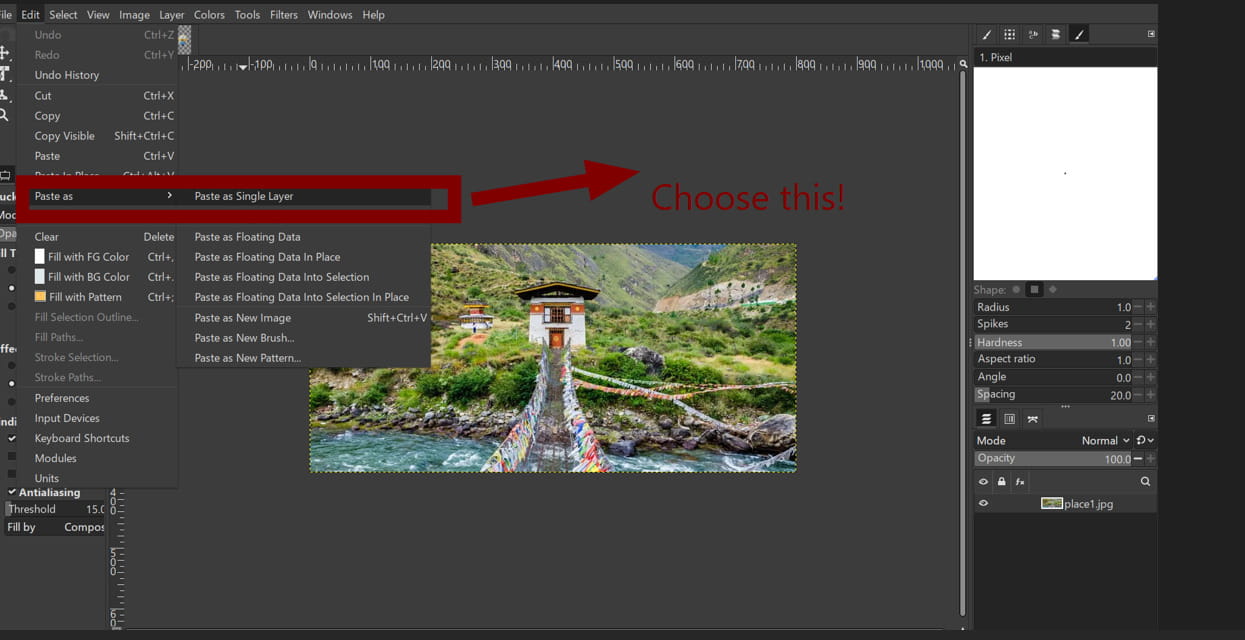This screenshot has height=640, width=1245.
Task: Open the Select menu
Action: [x=63, y=14]
